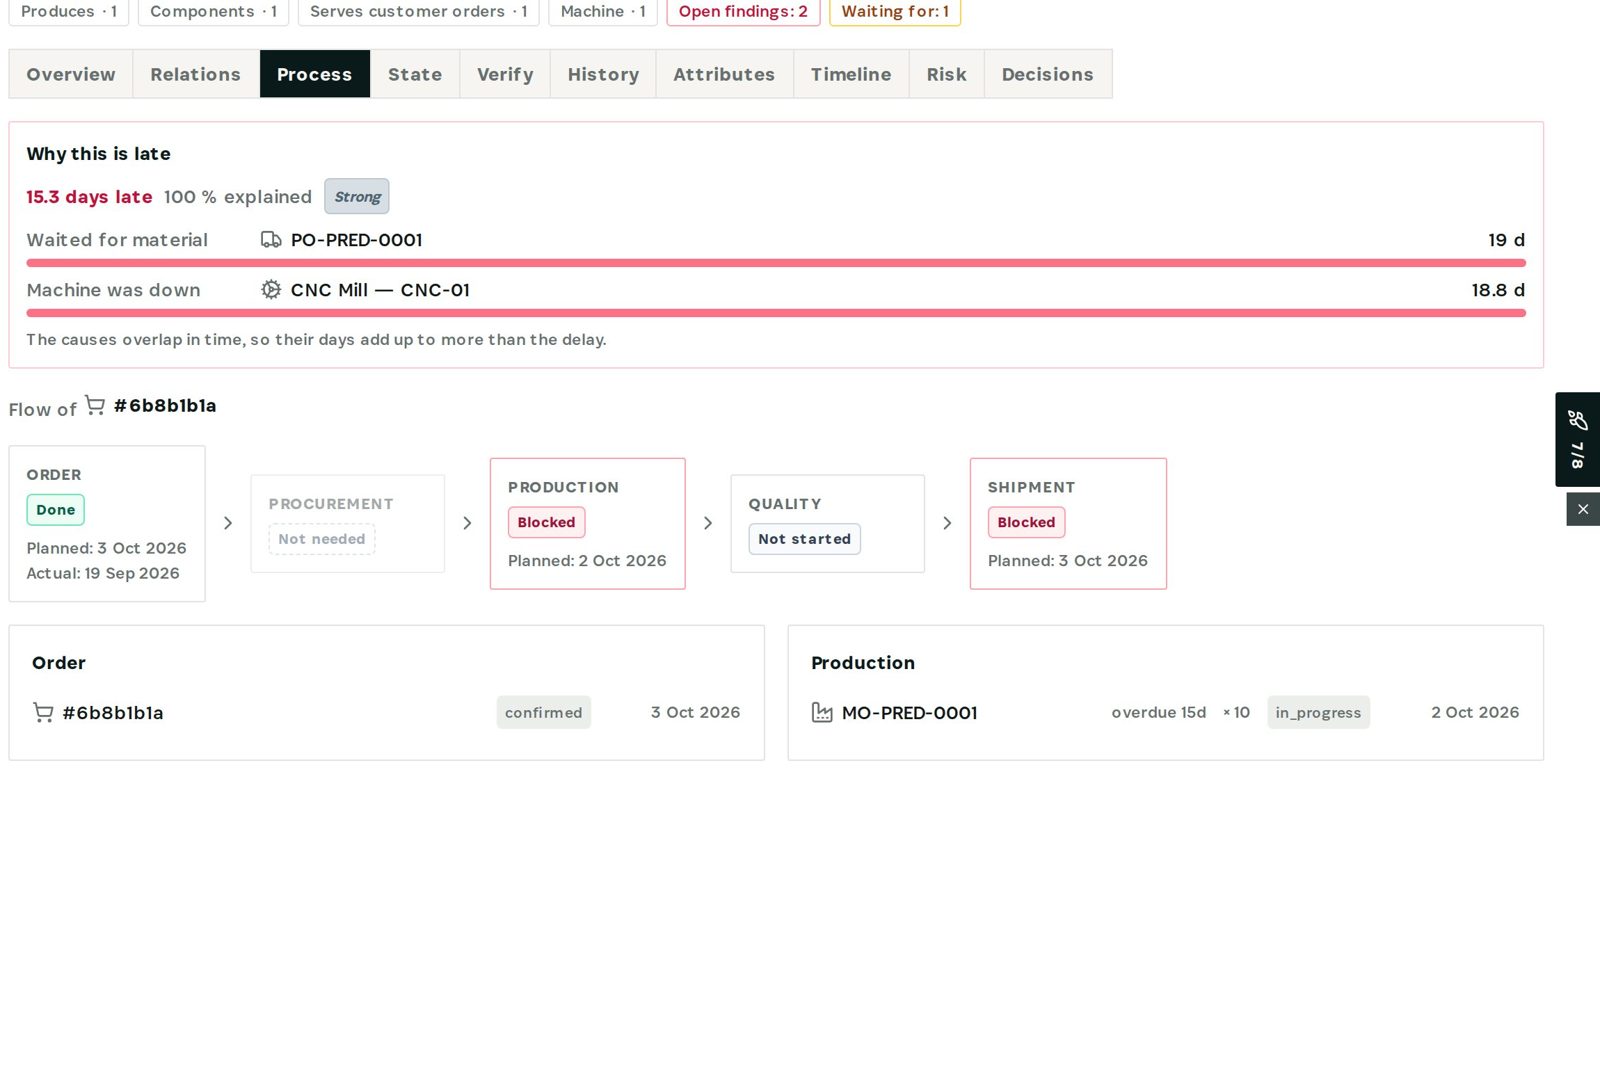Click the Components · 1 chip
The height and width of the screenshot is (1085, 1600).
tap(214, 12)
